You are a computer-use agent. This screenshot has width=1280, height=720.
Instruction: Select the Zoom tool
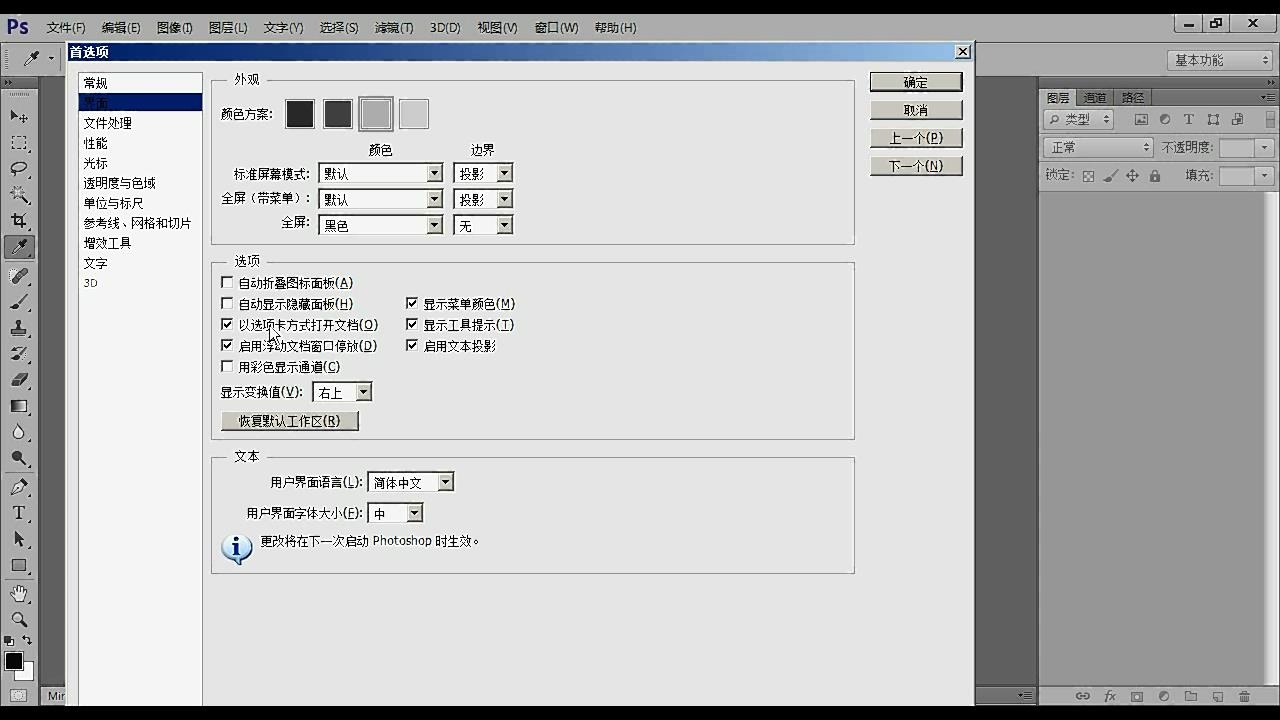19,620
